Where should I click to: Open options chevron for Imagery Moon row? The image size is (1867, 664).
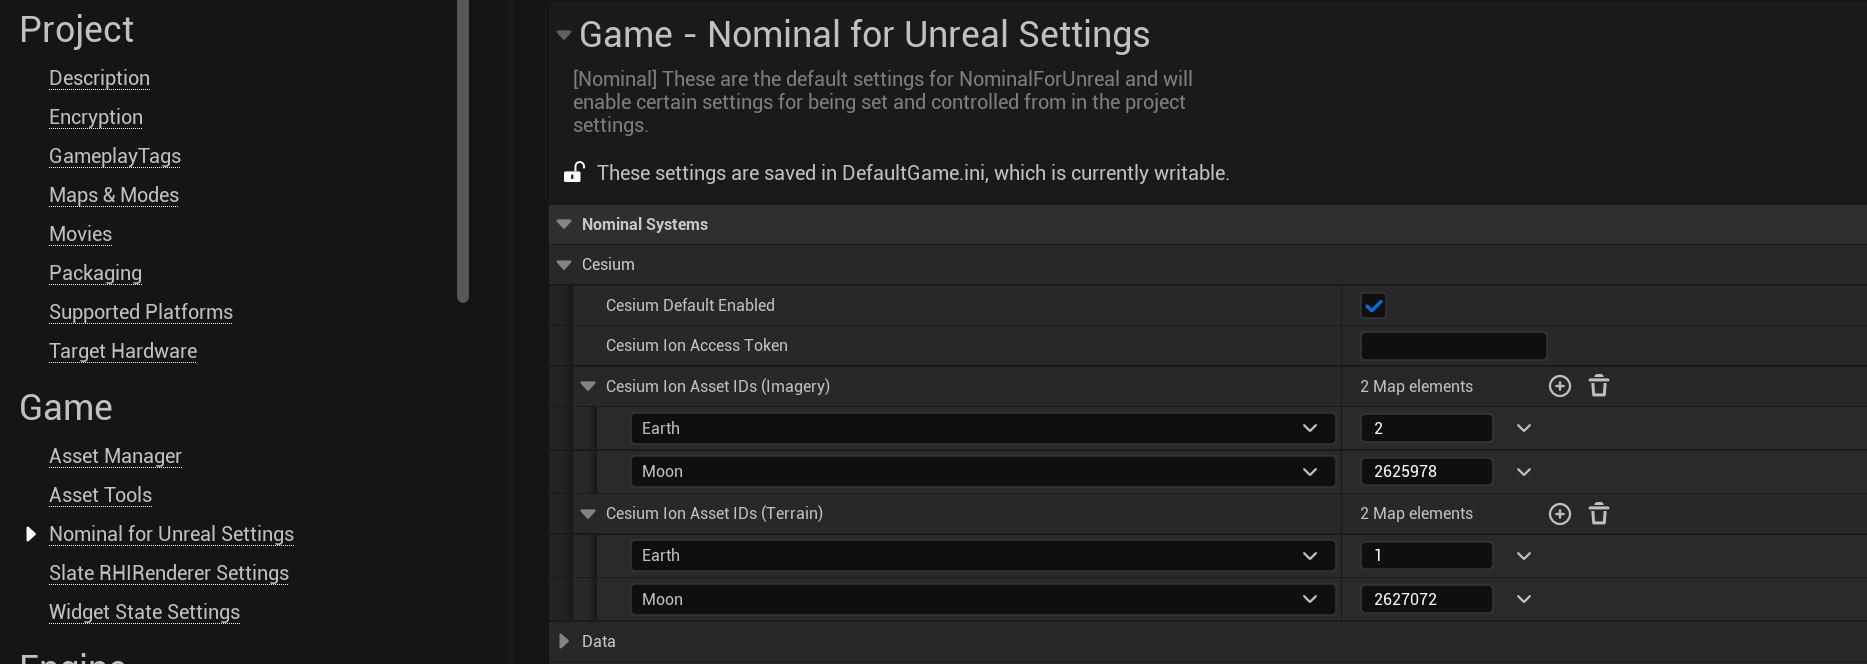coord(1524,472)
